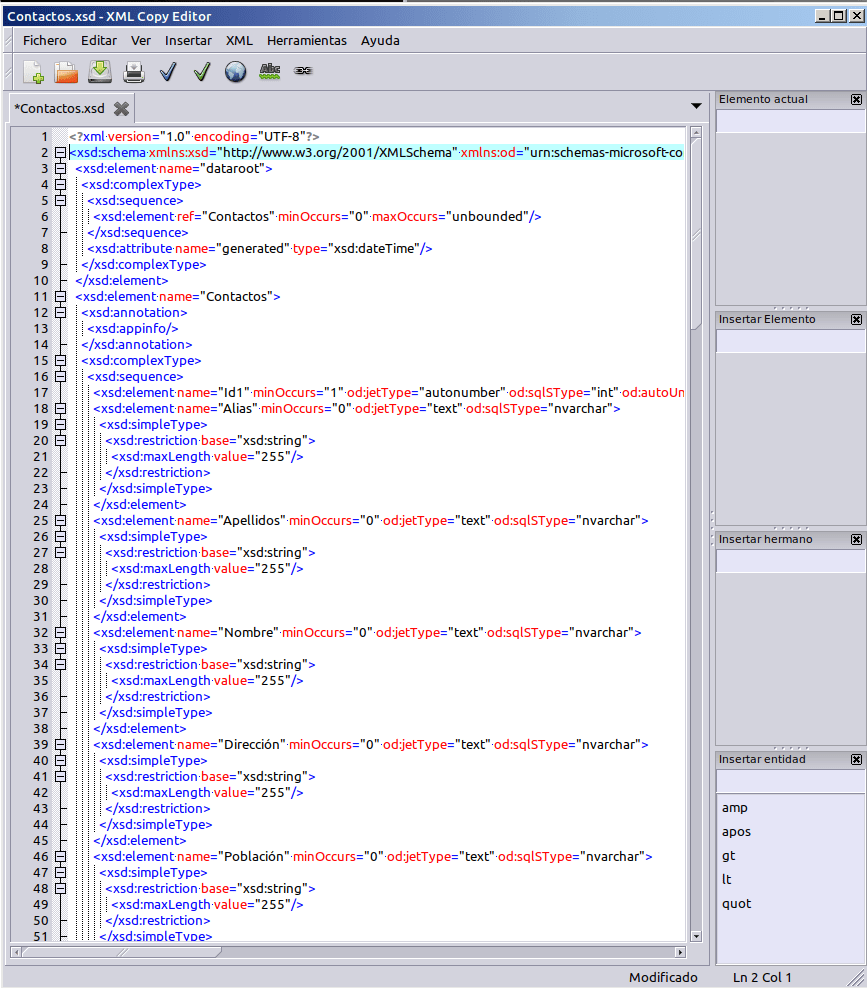Open in browser with the globe icon
The image size is (867, 988).
point(235,72)
